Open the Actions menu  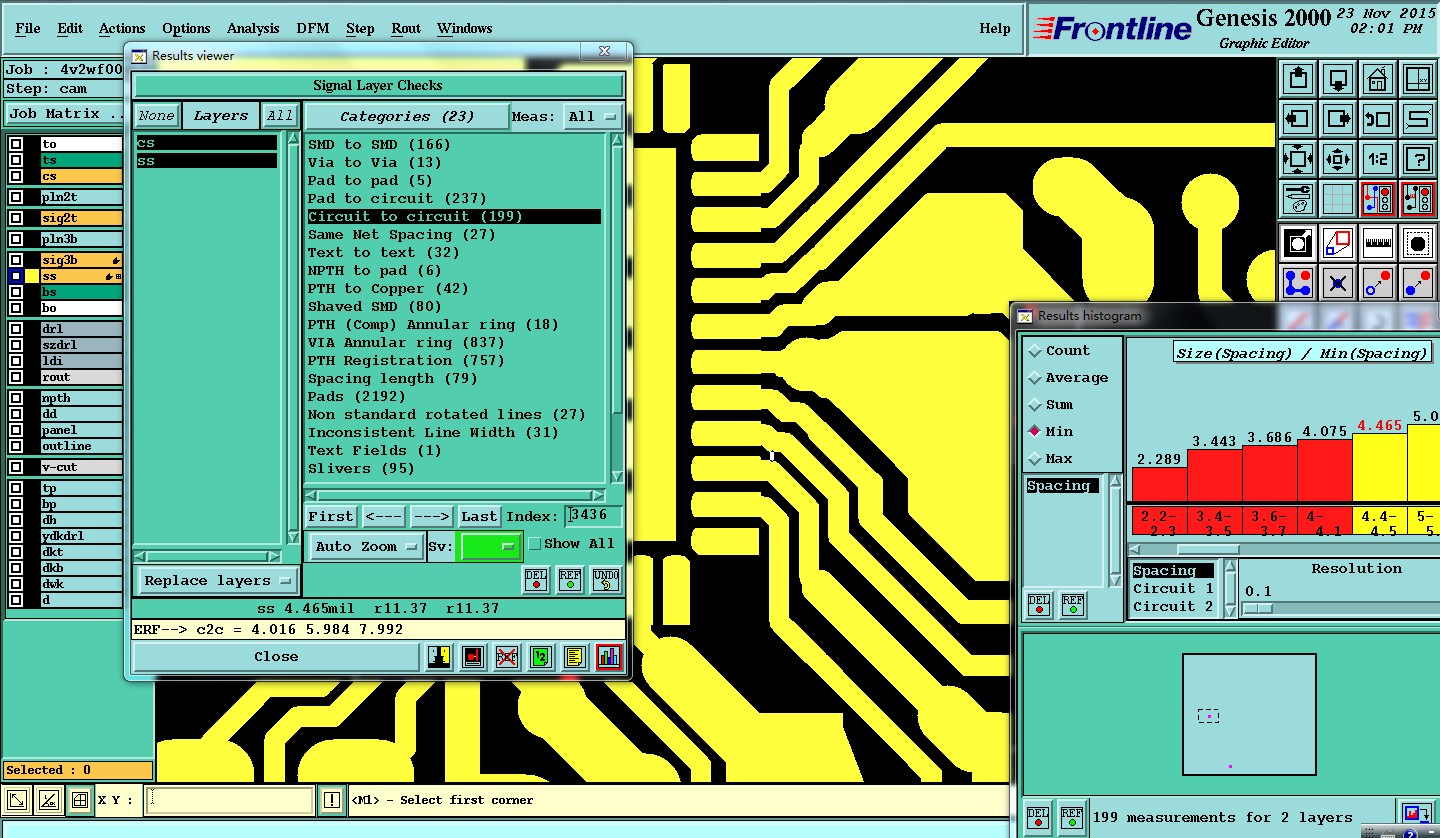pyautogui.click(x=122, y=28)
